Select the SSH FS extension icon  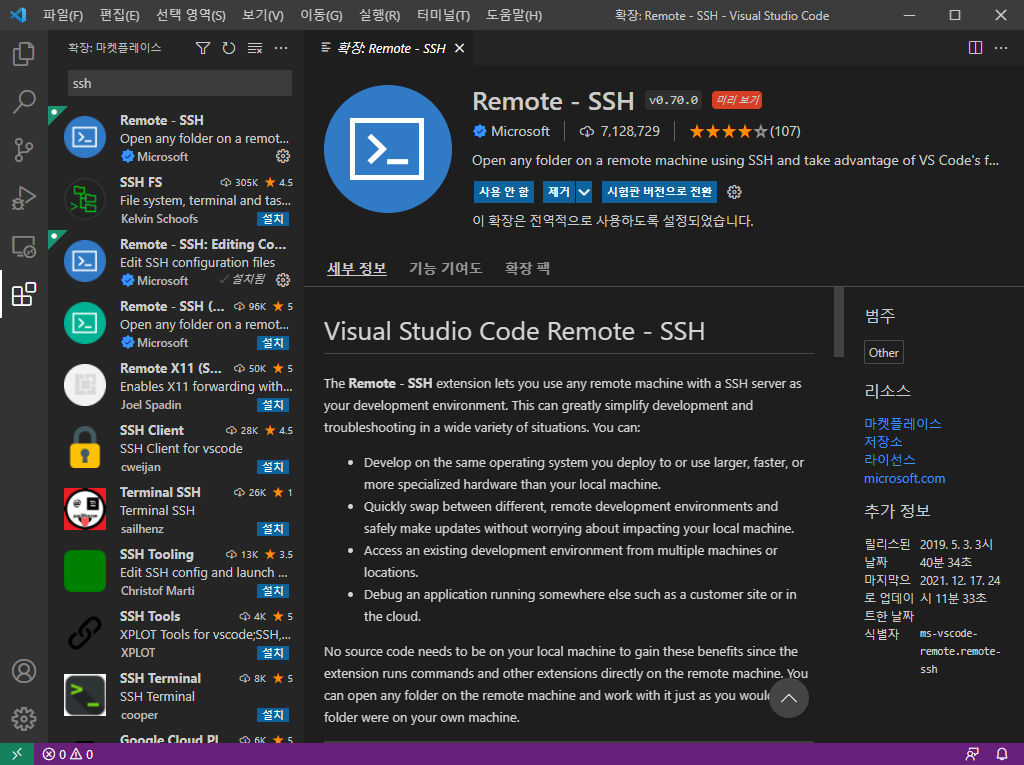85,199
